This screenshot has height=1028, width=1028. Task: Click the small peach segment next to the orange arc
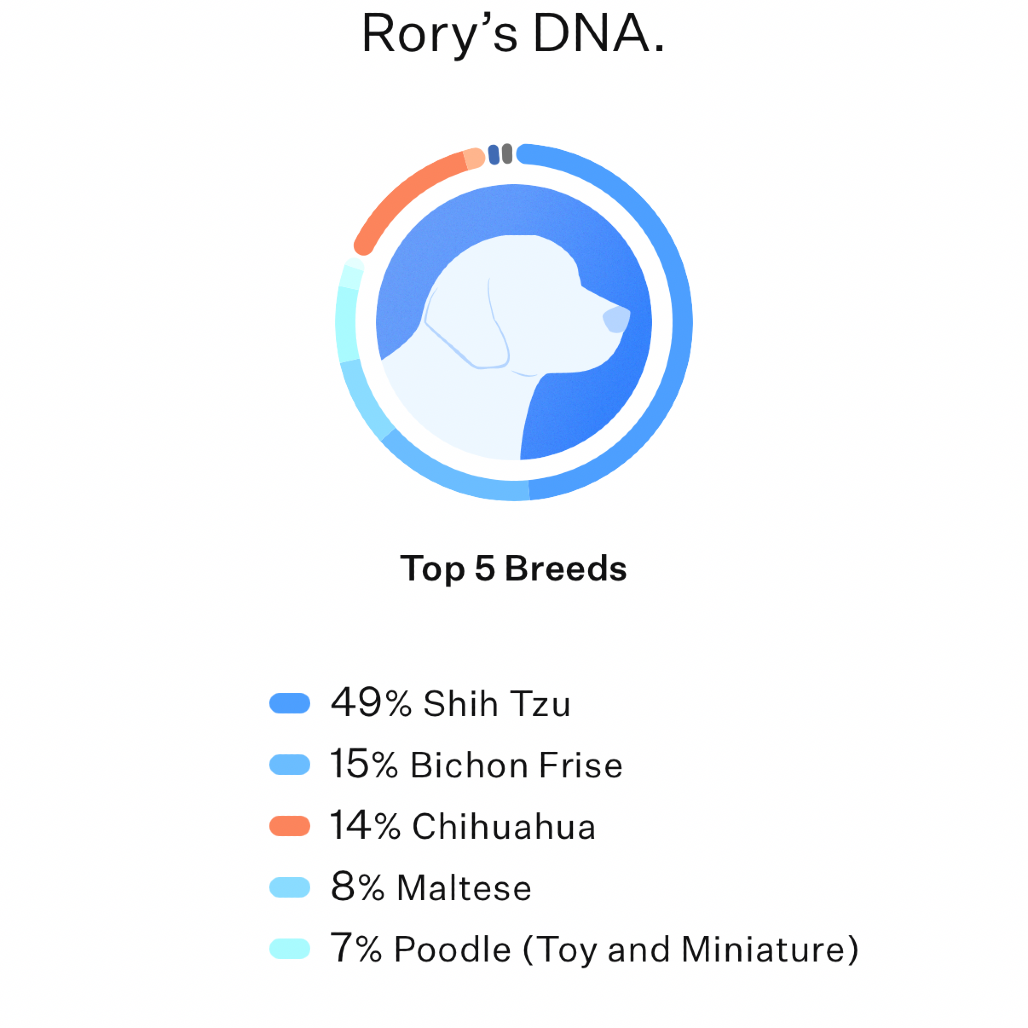click(474, 159)
